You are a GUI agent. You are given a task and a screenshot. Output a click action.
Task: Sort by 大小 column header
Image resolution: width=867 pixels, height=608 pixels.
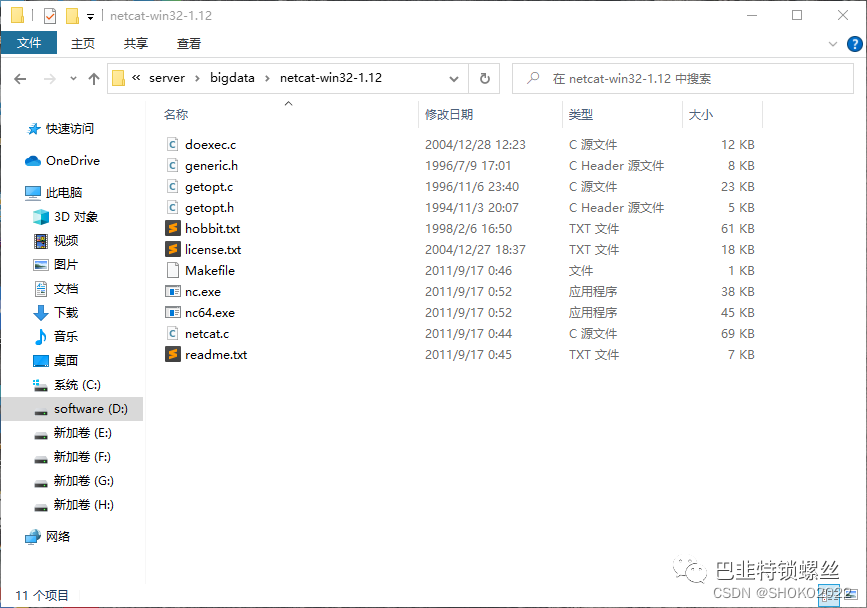point(701,114)
